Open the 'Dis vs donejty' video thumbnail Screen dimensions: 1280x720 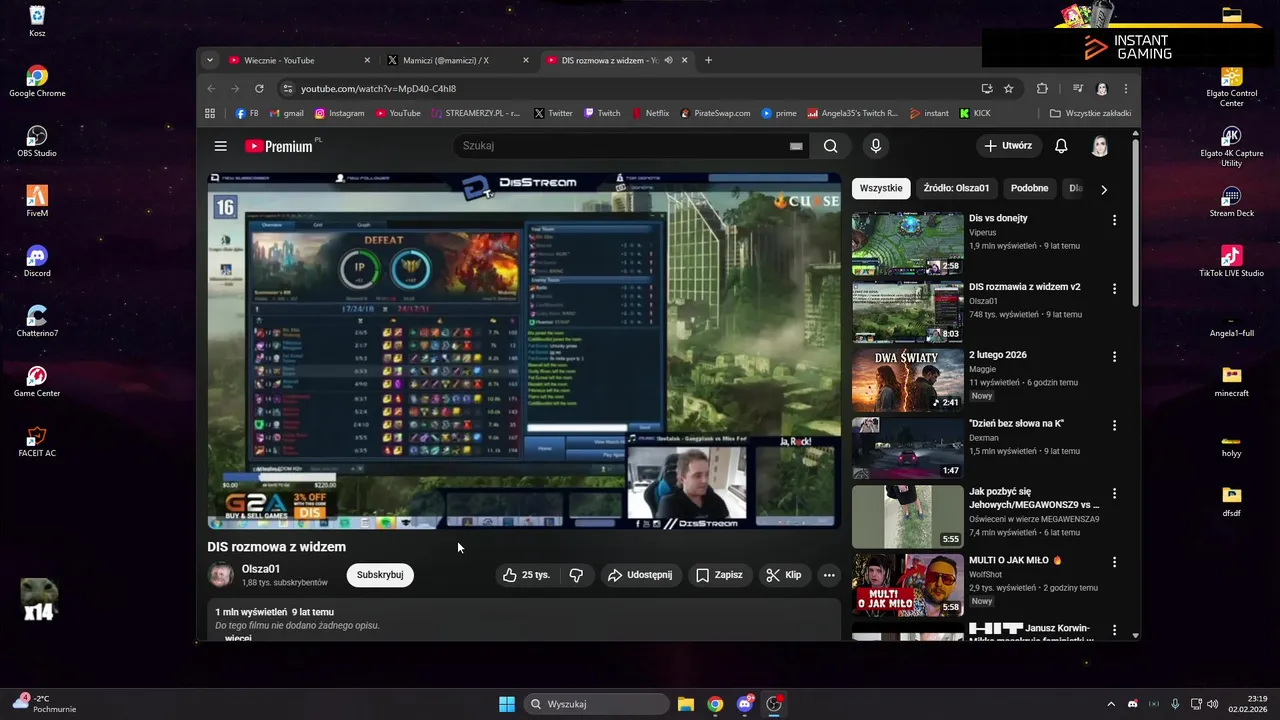tap(907, 242)
